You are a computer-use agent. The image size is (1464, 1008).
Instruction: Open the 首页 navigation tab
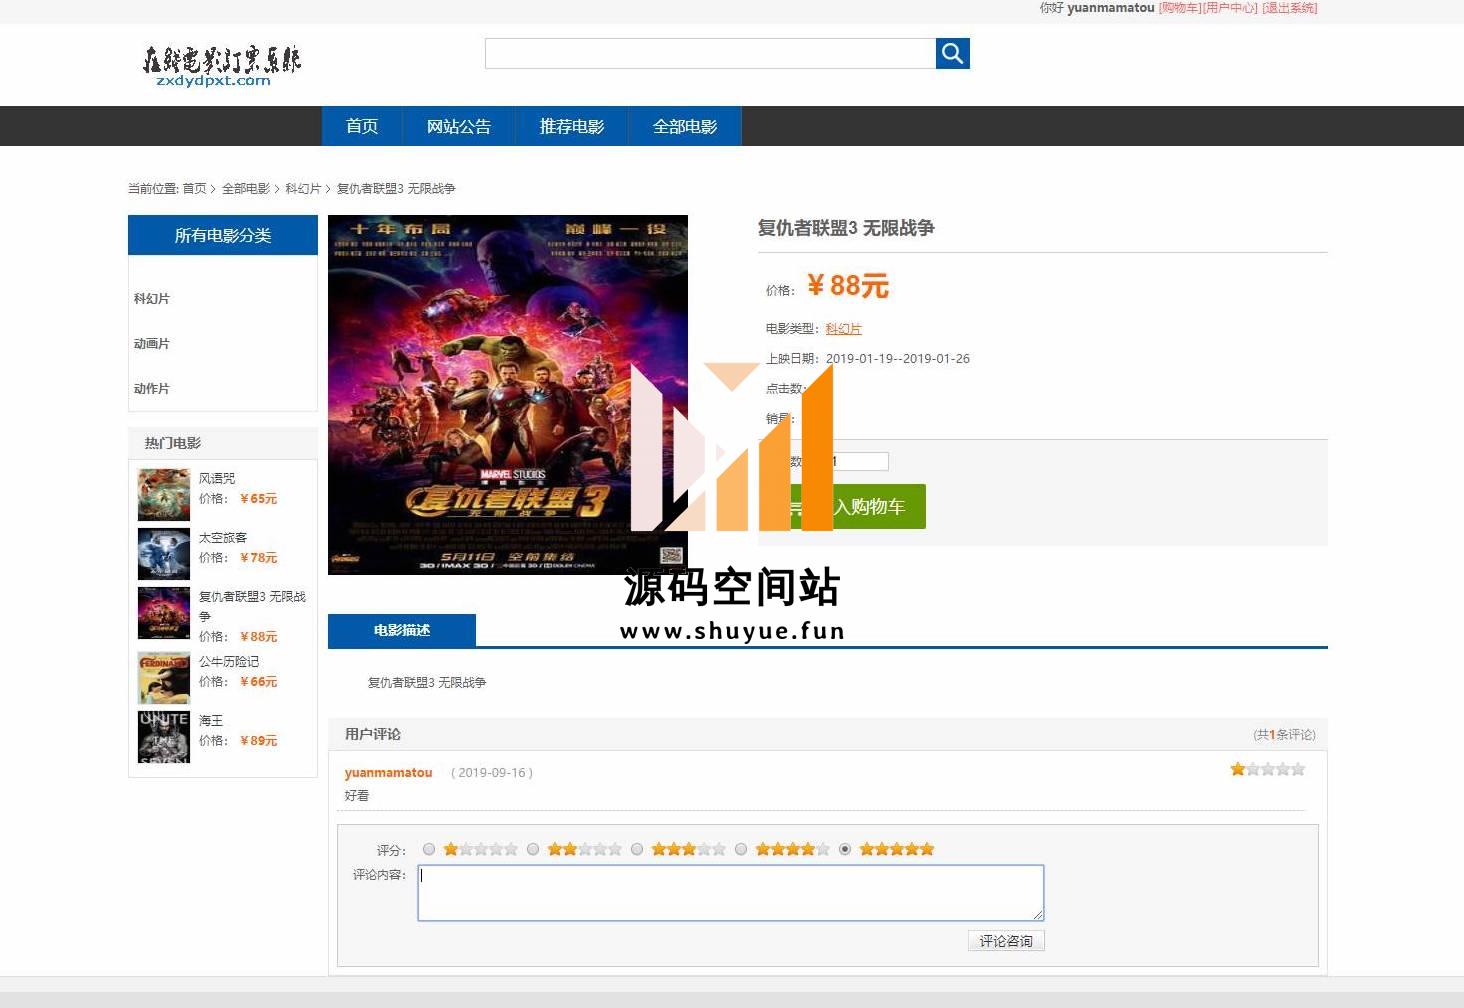[x=362, y=126]
